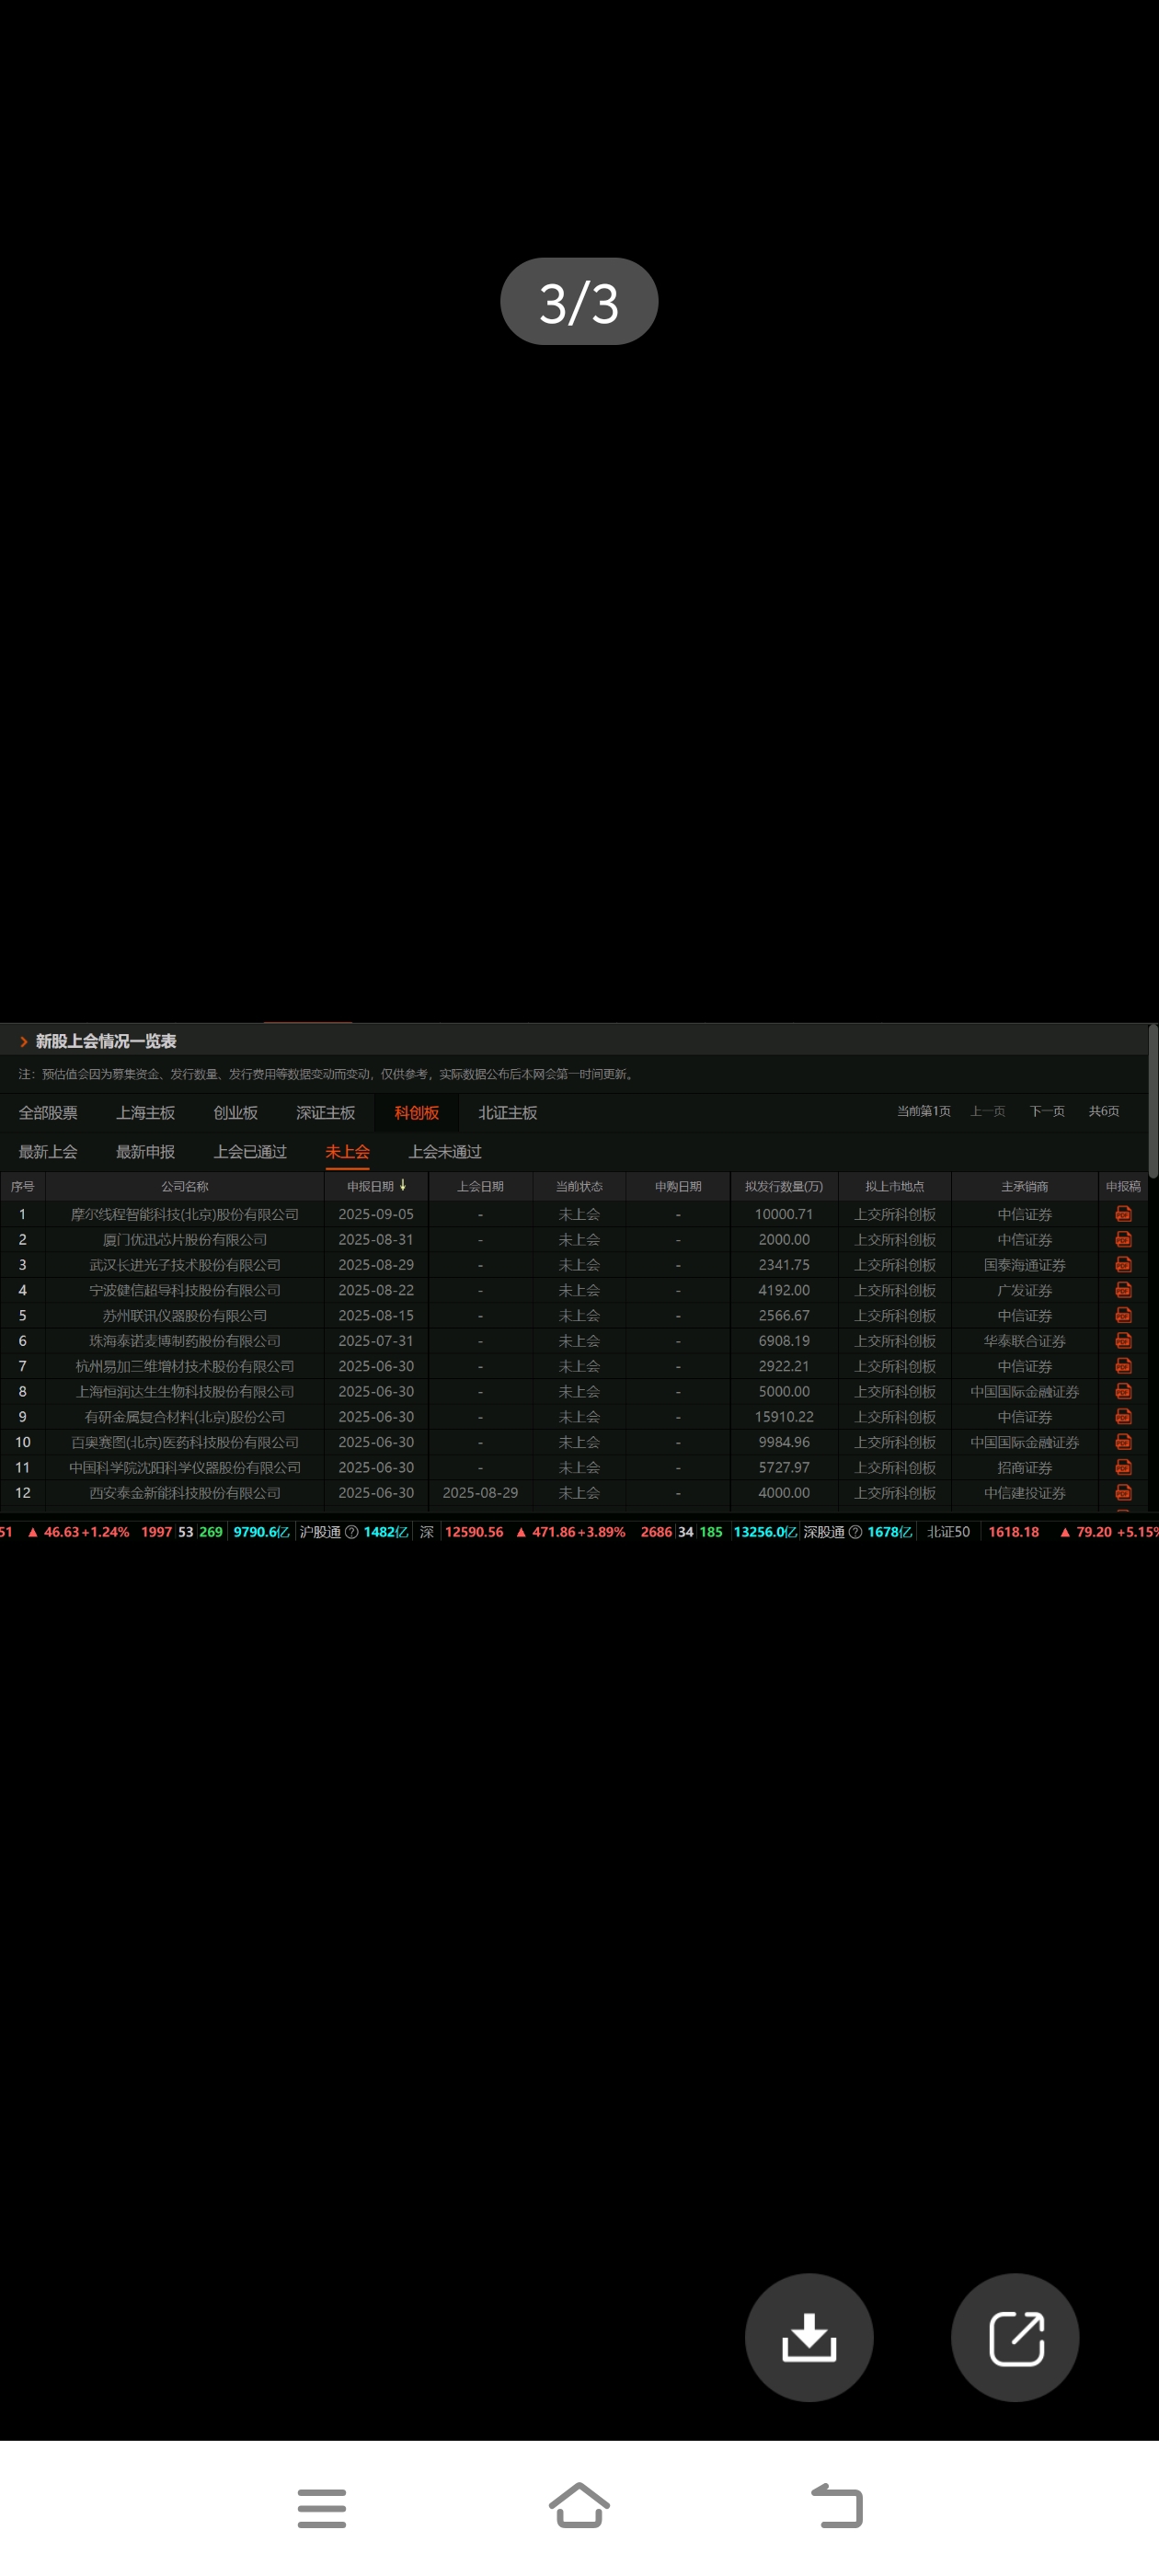Click the table's vertical scrollbar
This screenshot has width=1159, height=2576.
[1153, 1100]
